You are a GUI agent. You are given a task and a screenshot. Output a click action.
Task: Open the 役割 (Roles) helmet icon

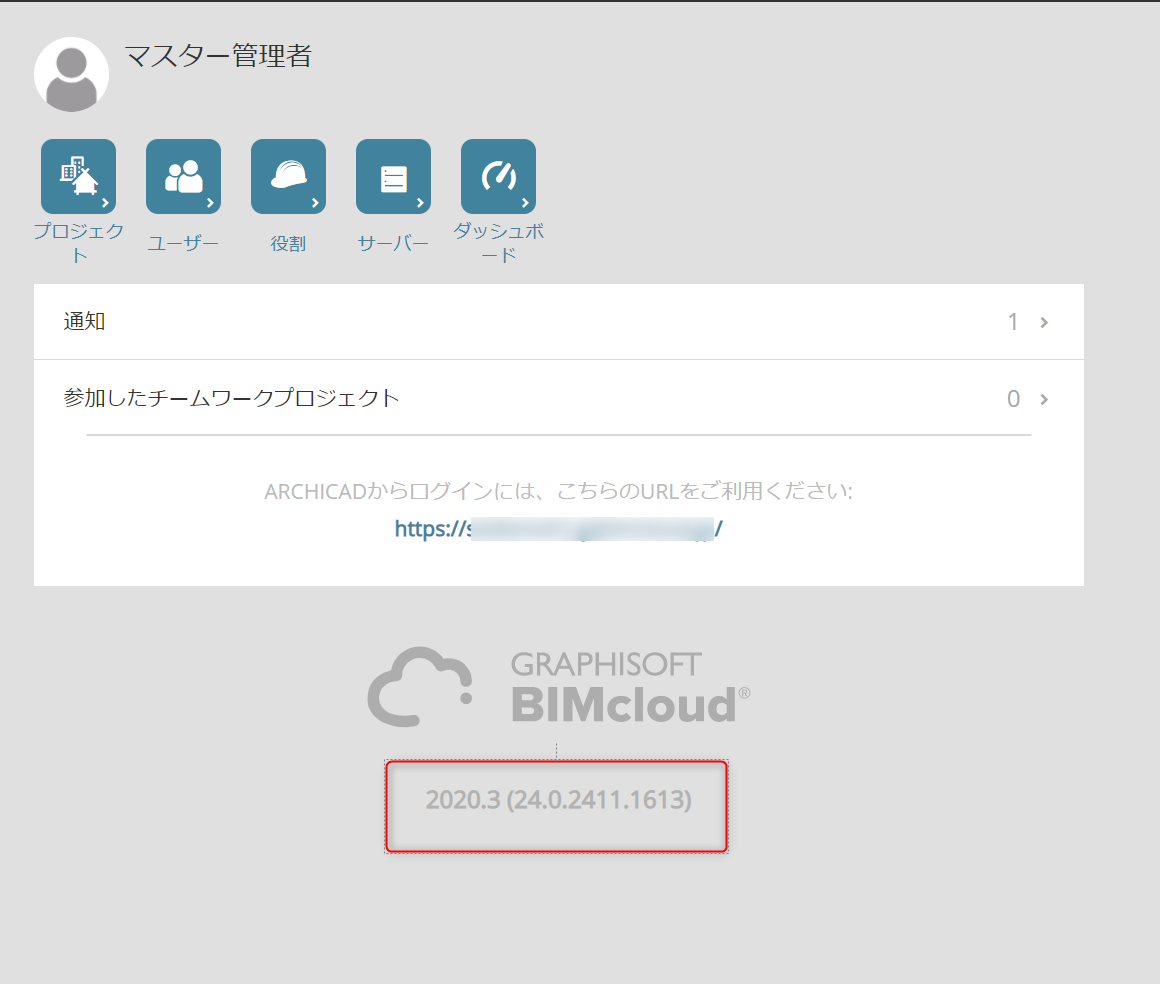[x=289, y=176]
